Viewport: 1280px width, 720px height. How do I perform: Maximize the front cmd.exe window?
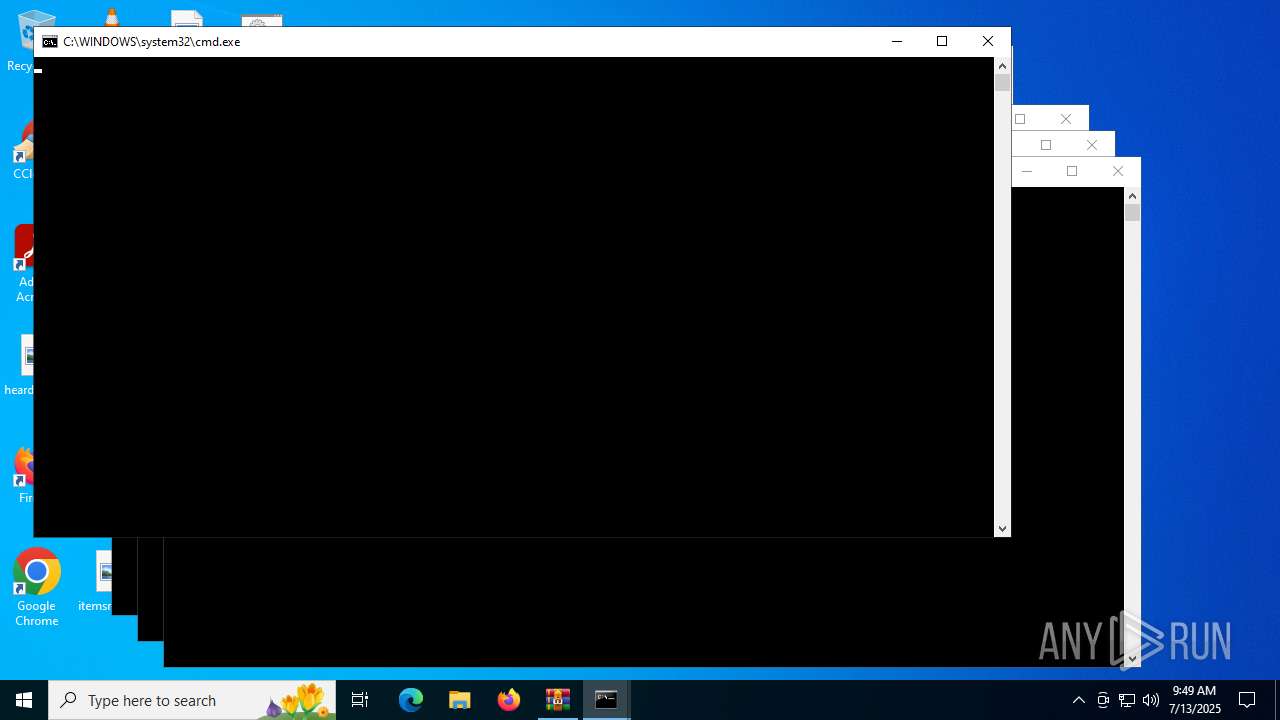click(x=942, y=41)
